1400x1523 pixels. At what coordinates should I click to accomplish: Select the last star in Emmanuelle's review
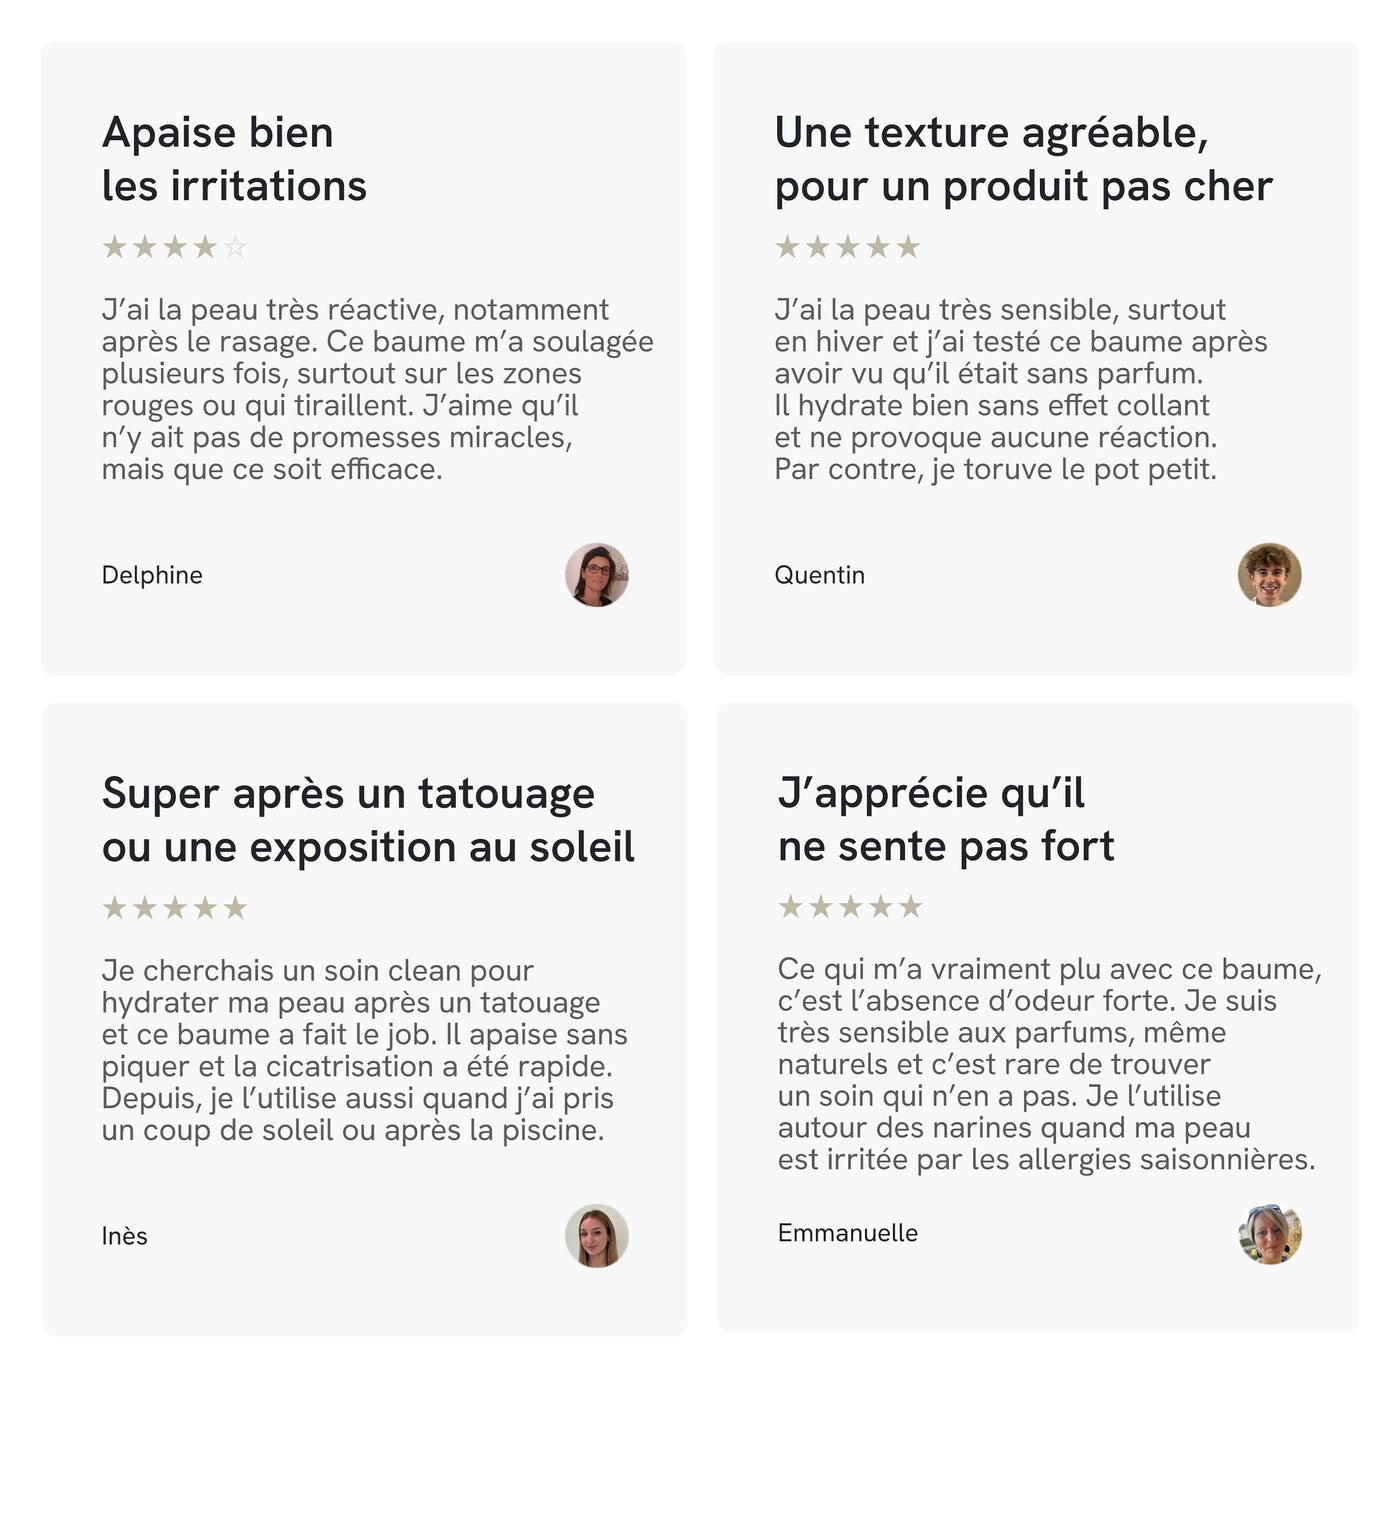(x=911, y=907)
